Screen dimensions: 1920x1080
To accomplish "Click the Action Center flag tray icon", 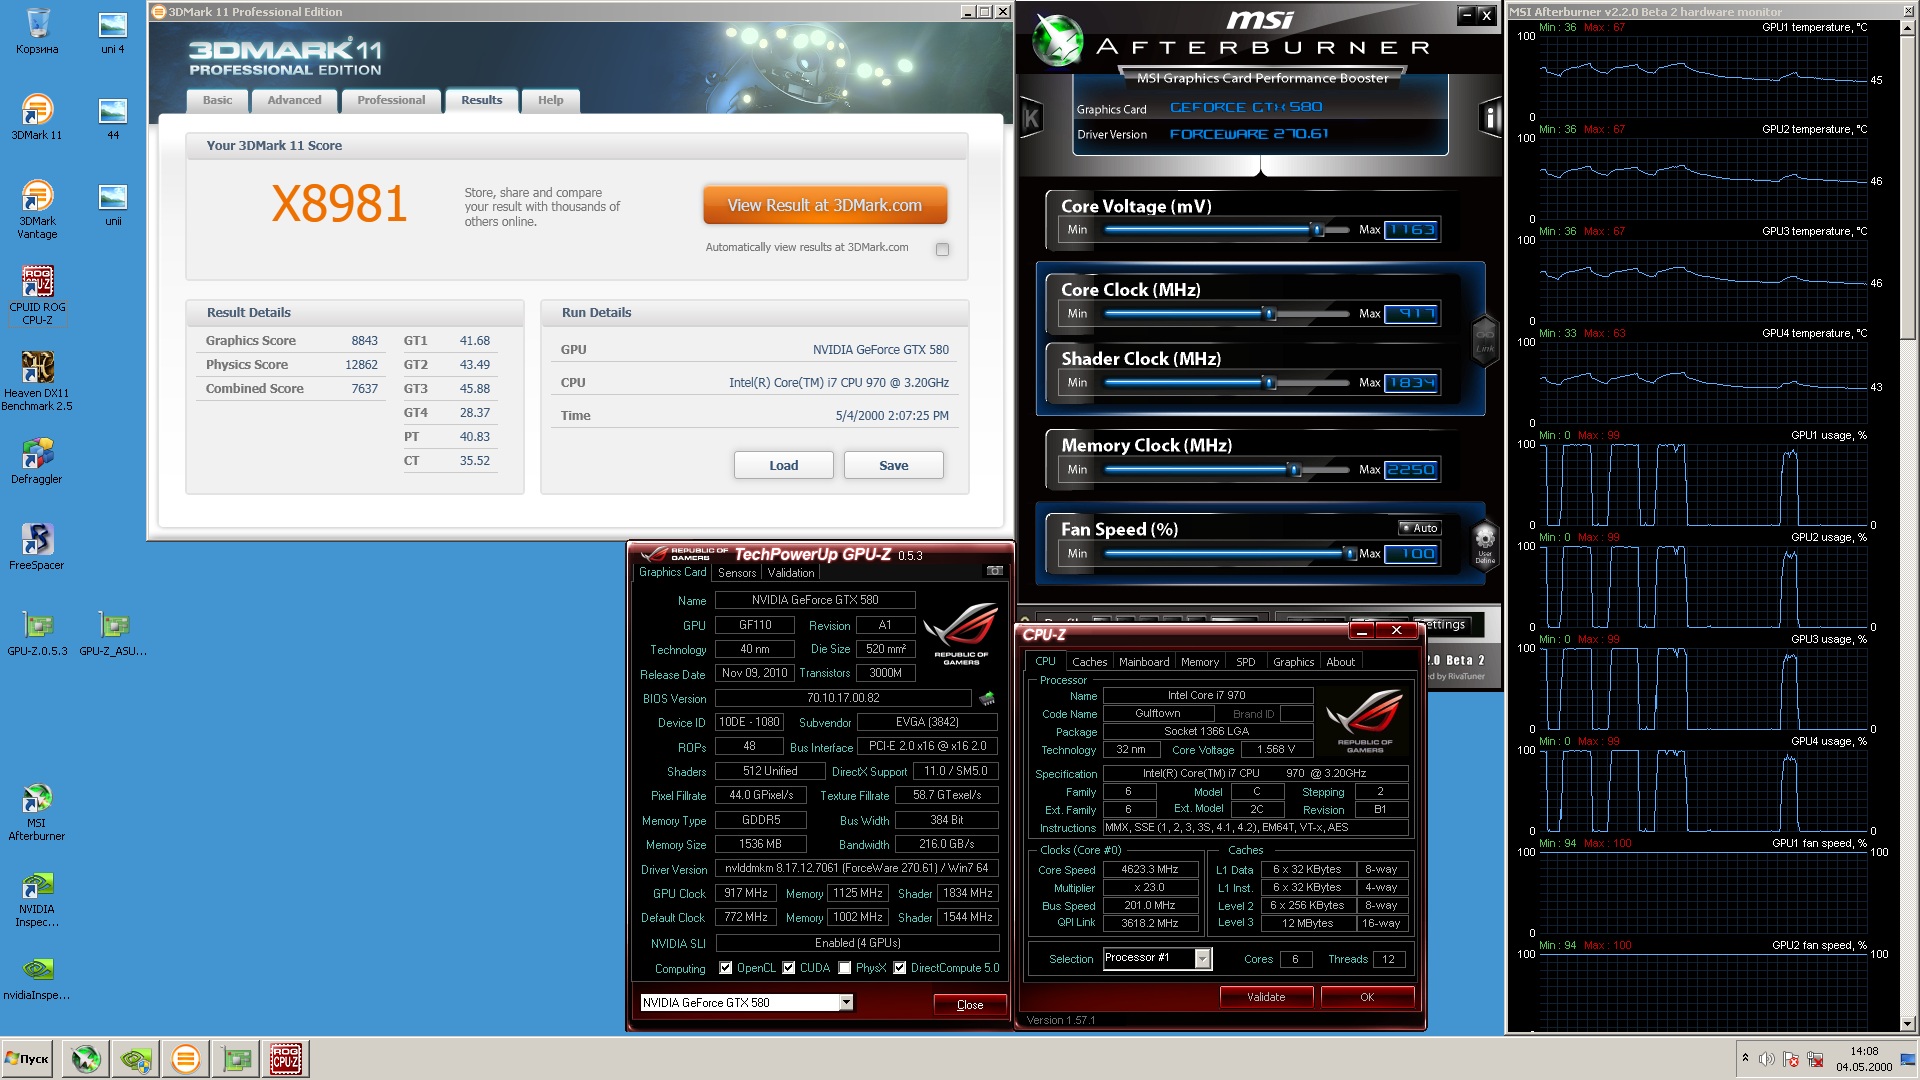I will tap(1791, 1059).
